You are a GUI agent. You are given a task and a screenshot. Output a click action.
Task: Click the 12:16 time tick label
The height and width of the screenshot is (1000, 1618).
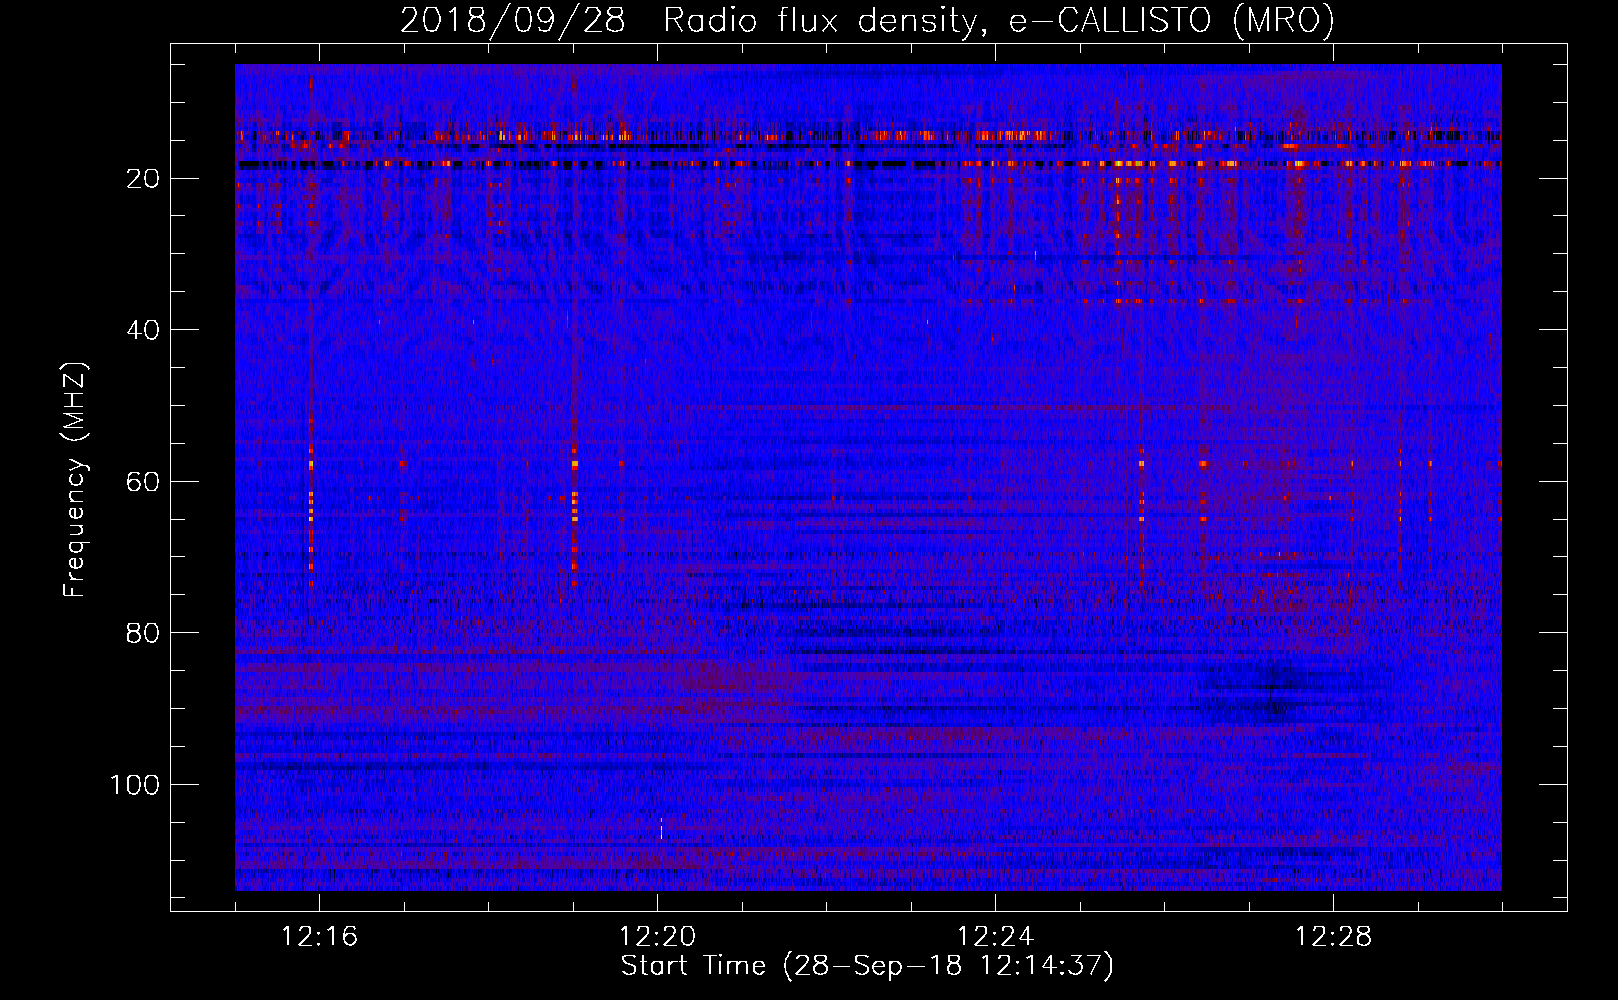[319, 937]
